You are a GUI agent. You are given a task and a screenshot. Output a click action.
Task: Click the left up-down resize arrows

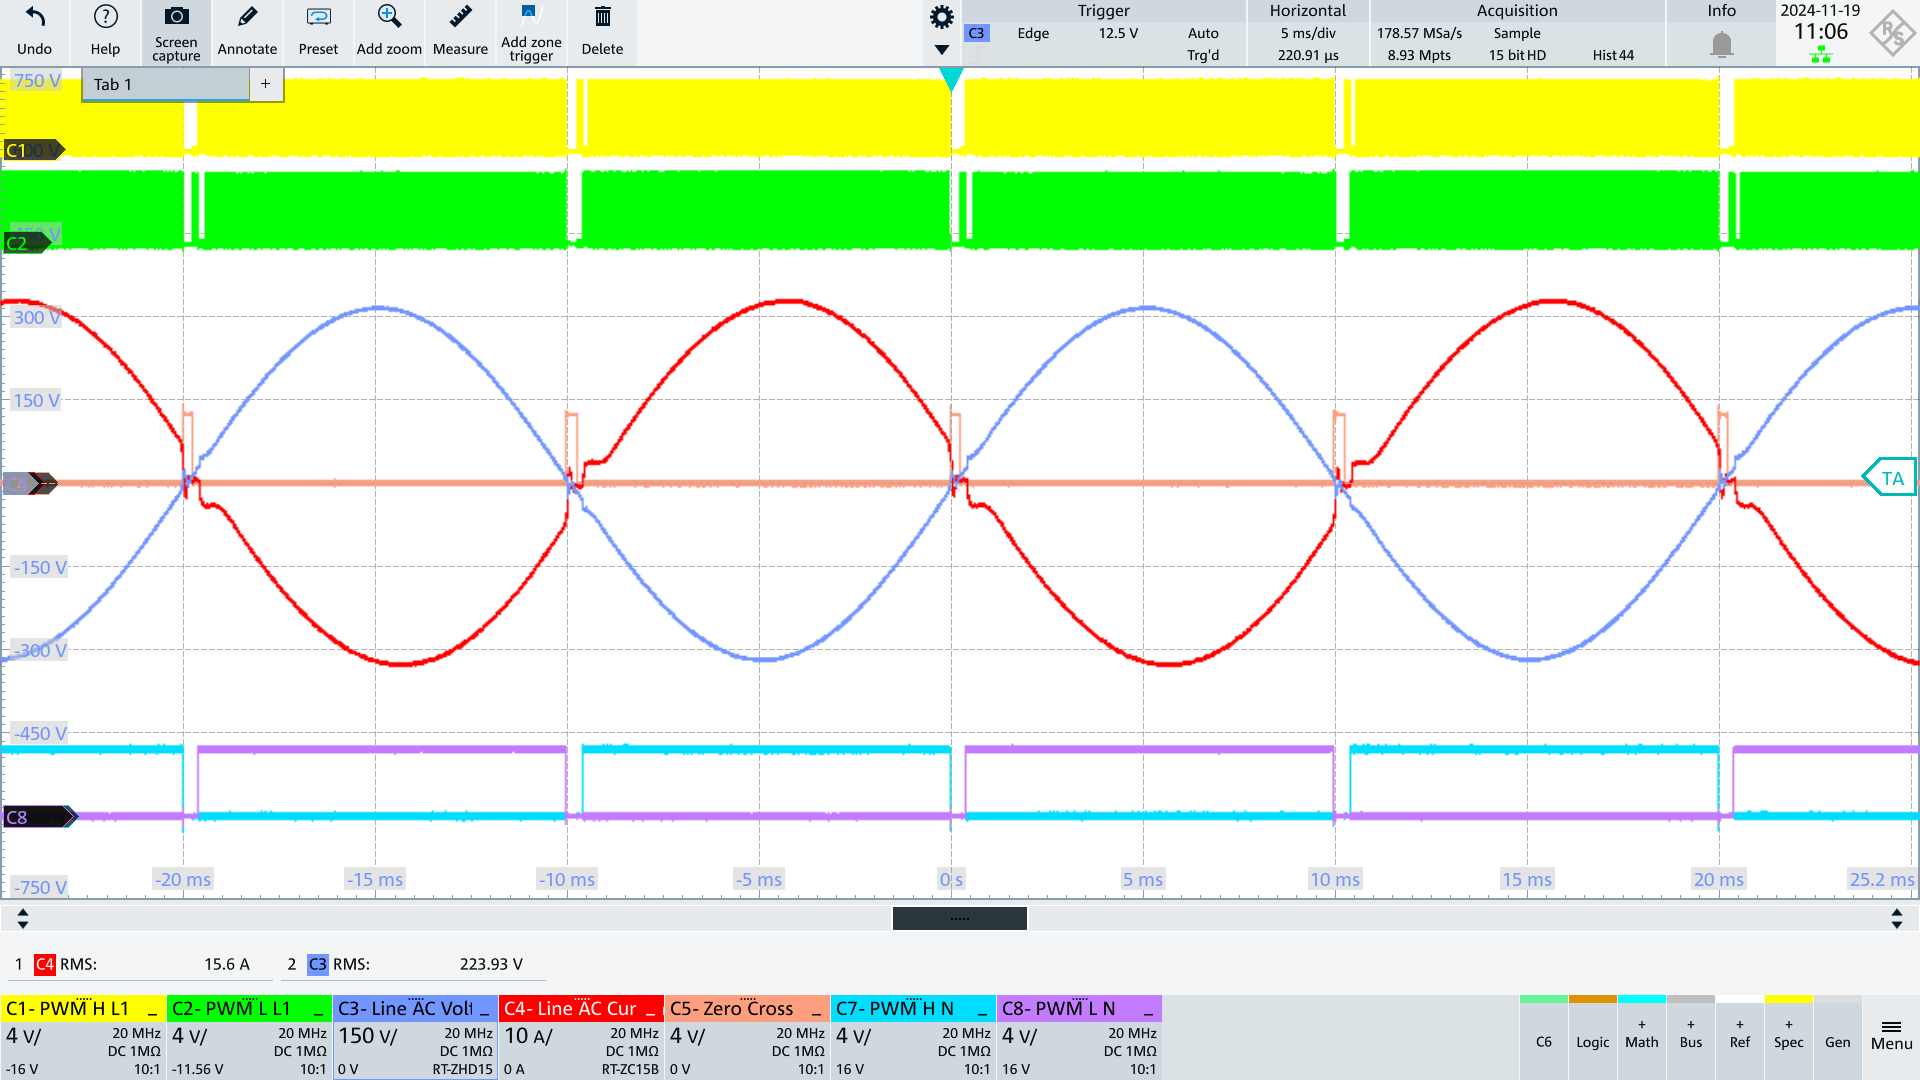click(23, 918)
